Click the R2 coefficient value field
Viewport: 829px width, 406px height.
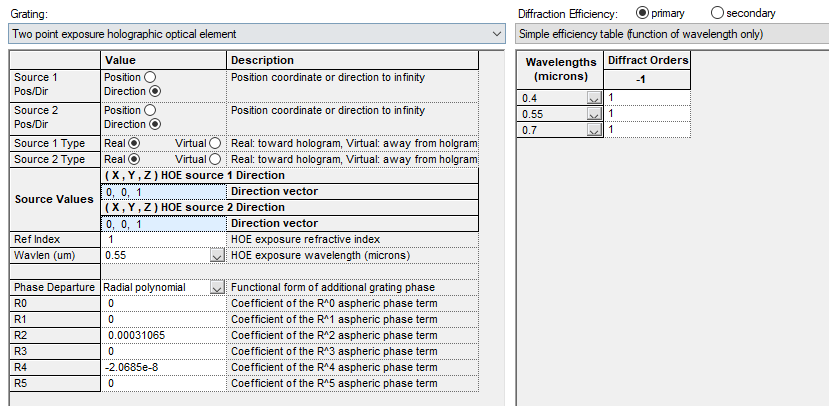(x=163, y=335)
